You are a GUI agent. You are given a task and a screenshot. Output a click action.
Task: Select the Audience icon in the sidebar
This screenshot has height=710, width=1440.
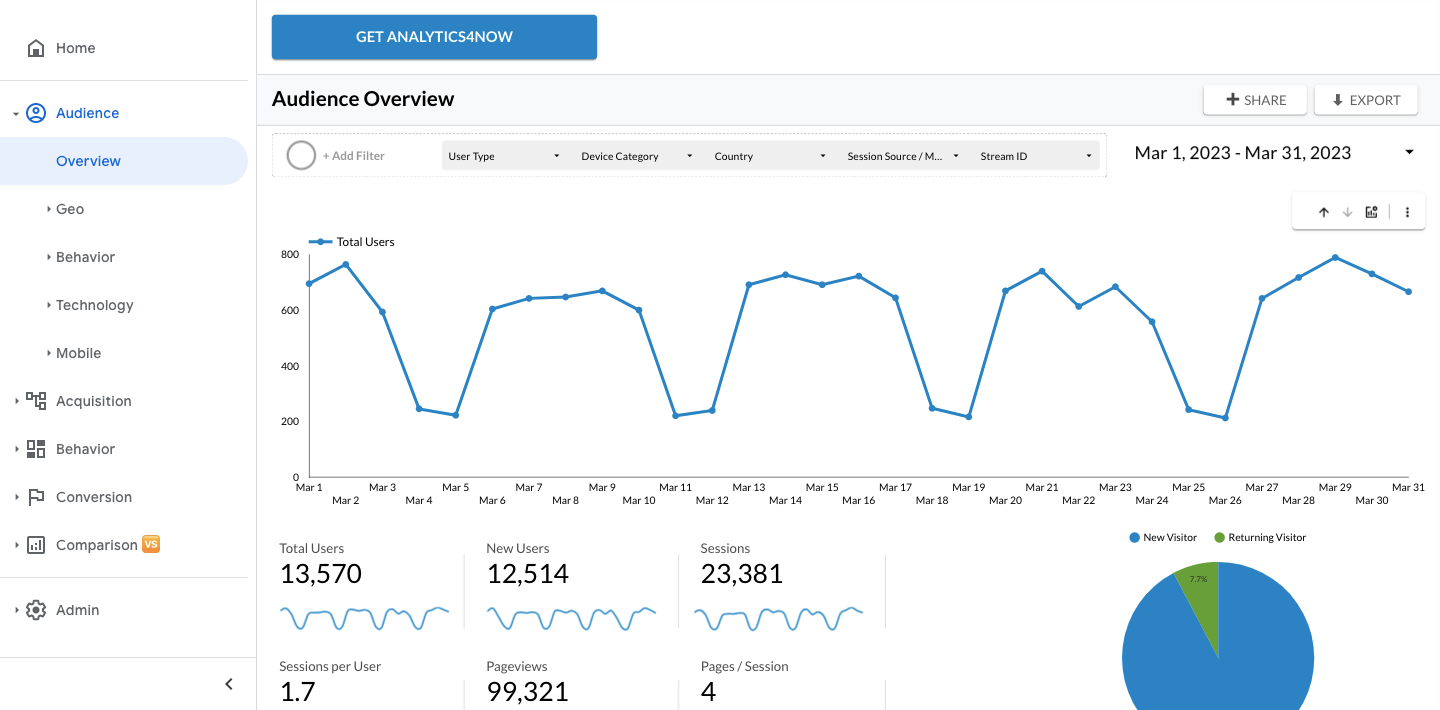click(37, 112)
